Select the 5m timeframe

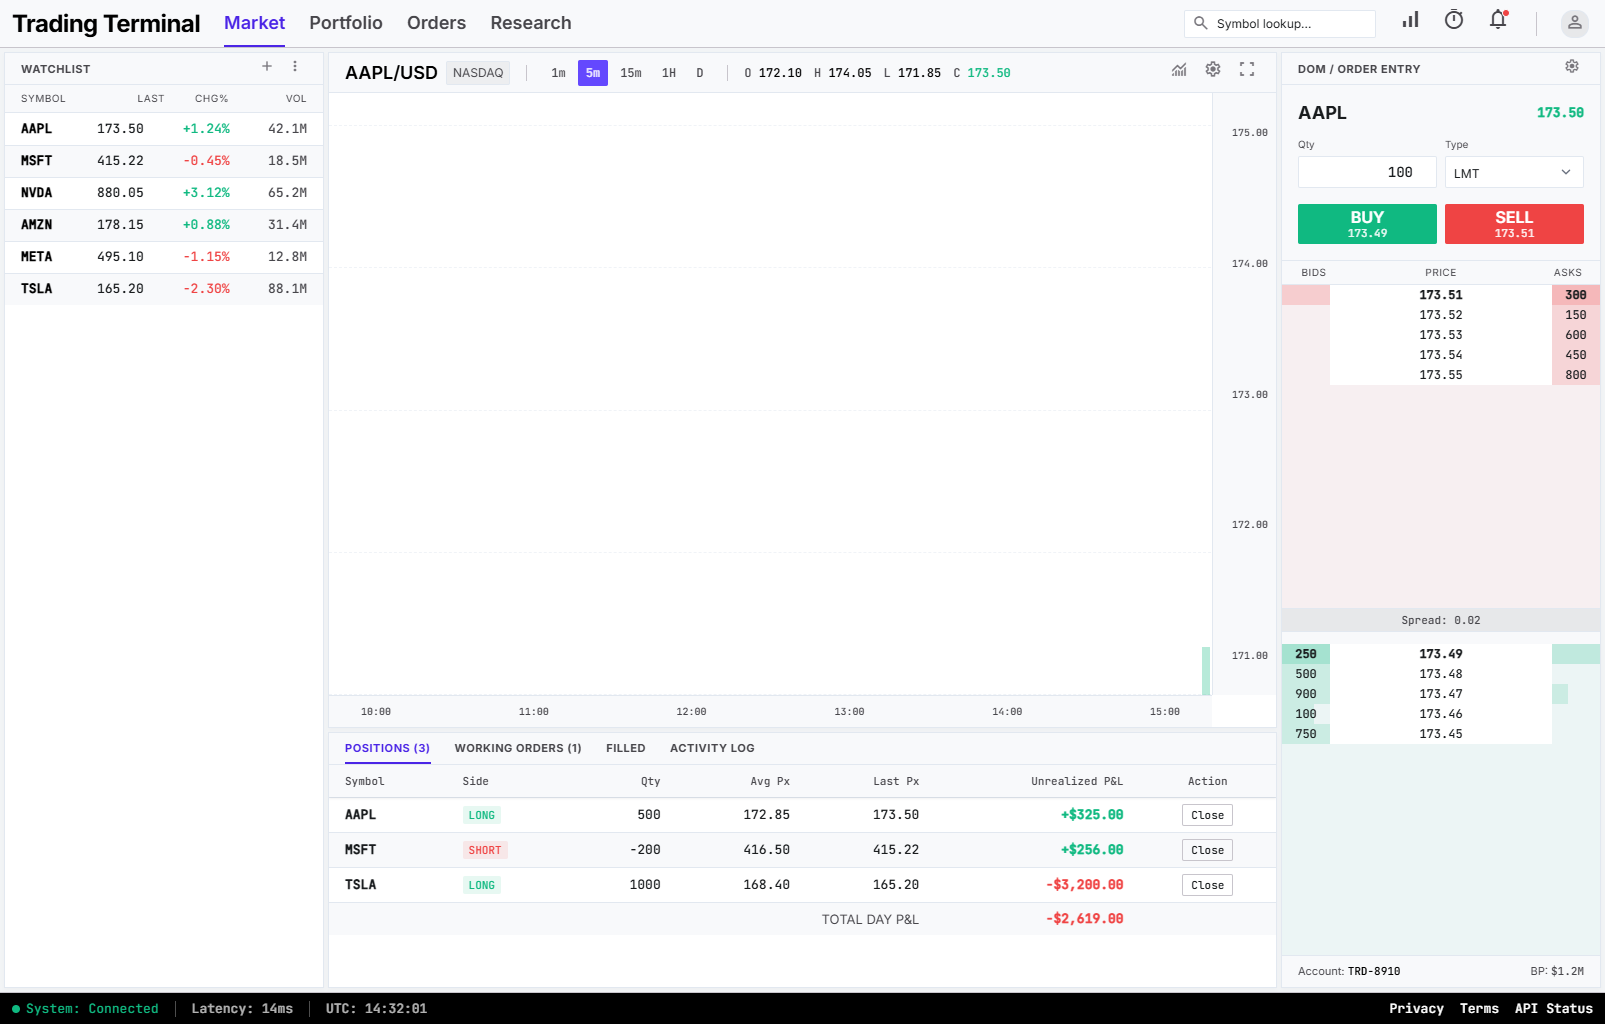coord(593,73)
